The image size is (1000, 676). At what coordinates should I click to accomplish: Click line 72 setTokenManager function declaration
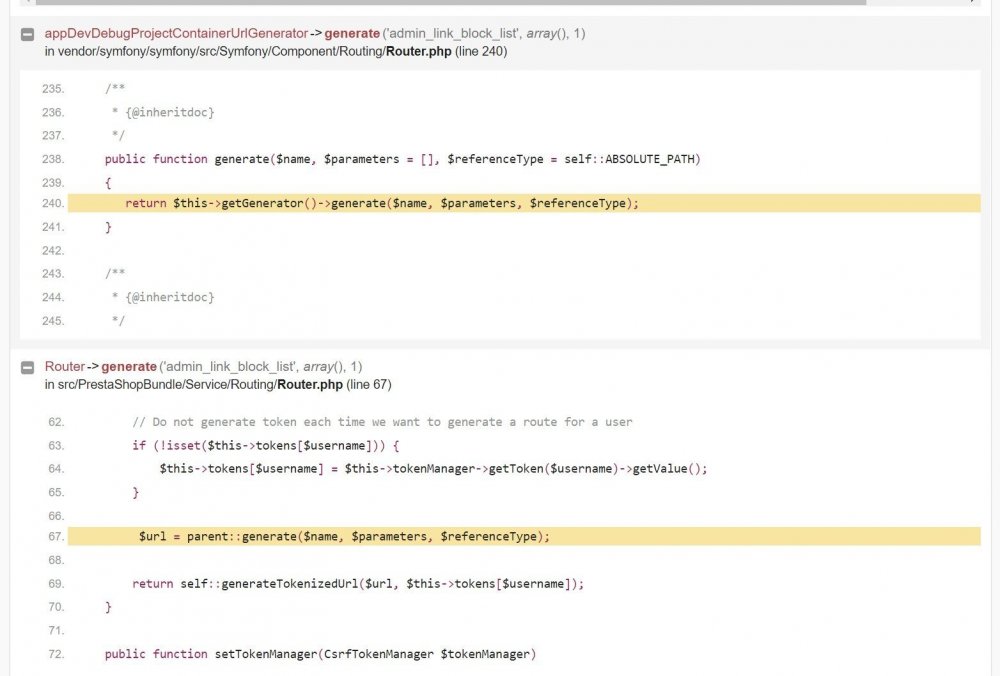click(320, 654)
